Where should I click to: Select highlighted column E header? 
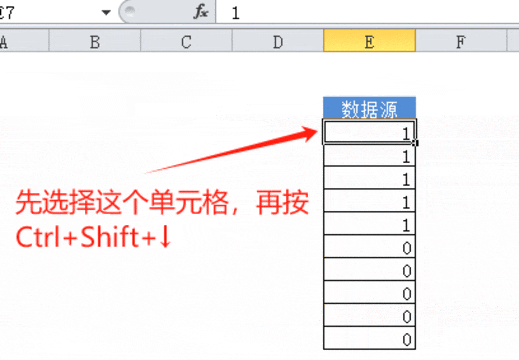(x=369, y=41)
